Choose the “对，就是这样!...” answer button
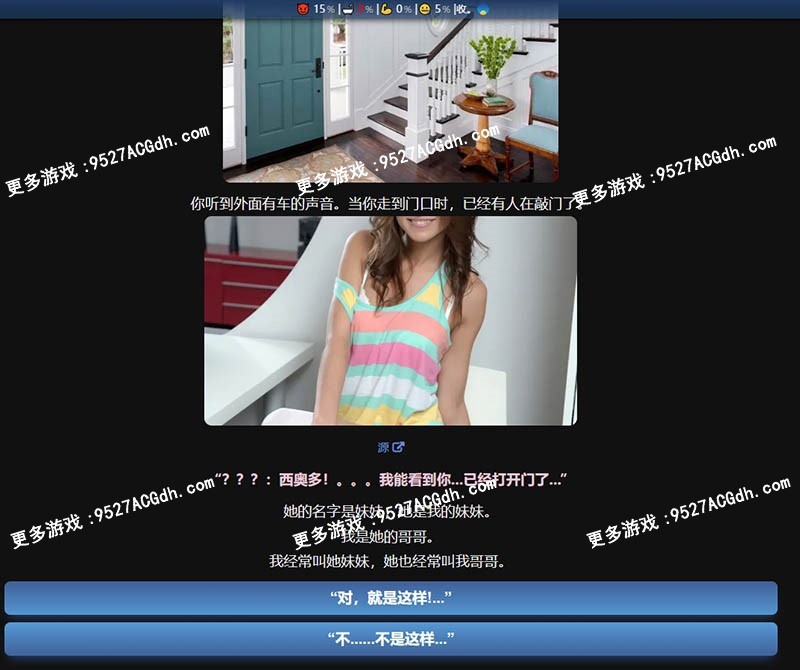Screen dimensions: 800x670 (x=390, y=598)
